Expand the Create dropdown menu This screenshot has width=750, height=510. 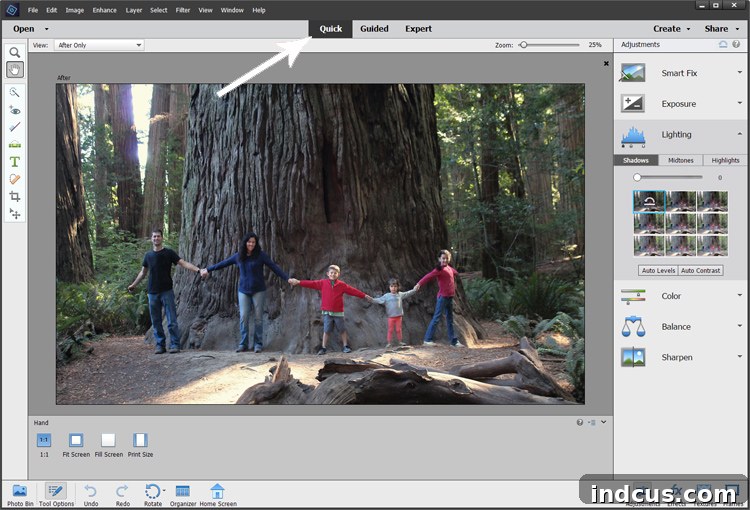[688, 29]
